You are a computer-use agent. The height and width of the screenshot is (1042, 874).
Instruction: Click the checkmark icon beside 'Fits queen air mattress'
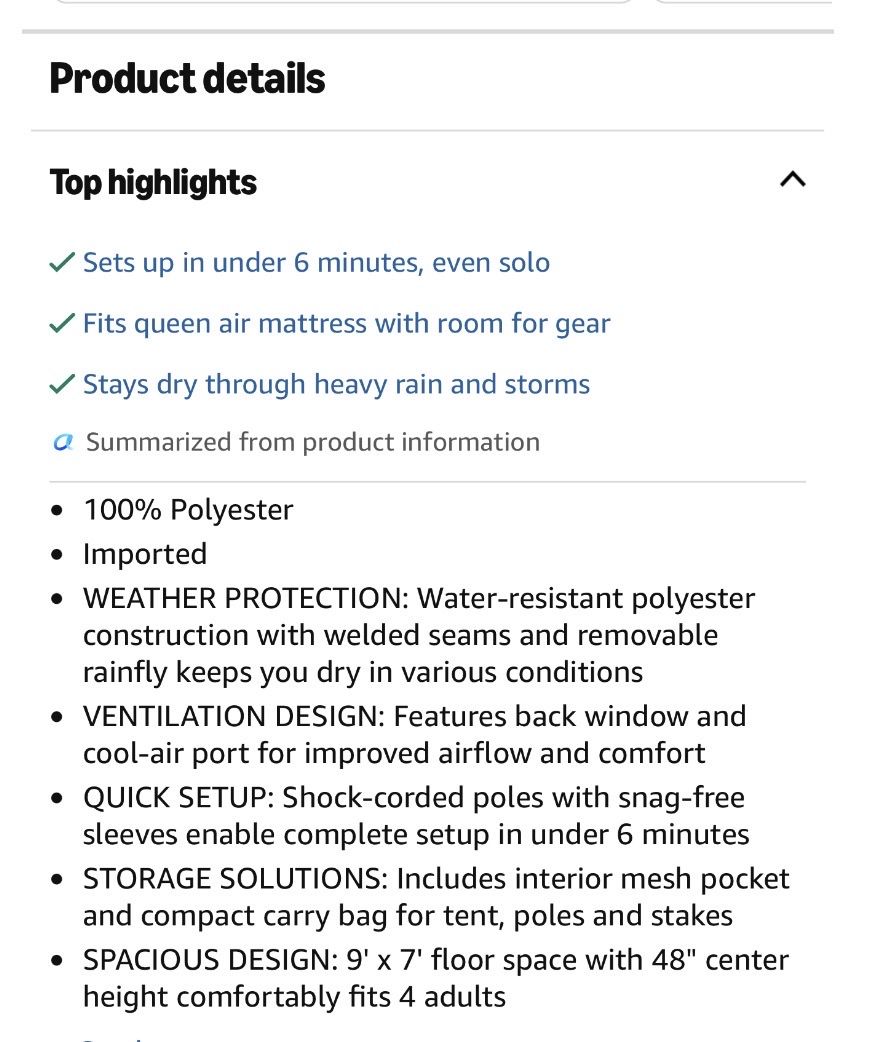point(62,324)
